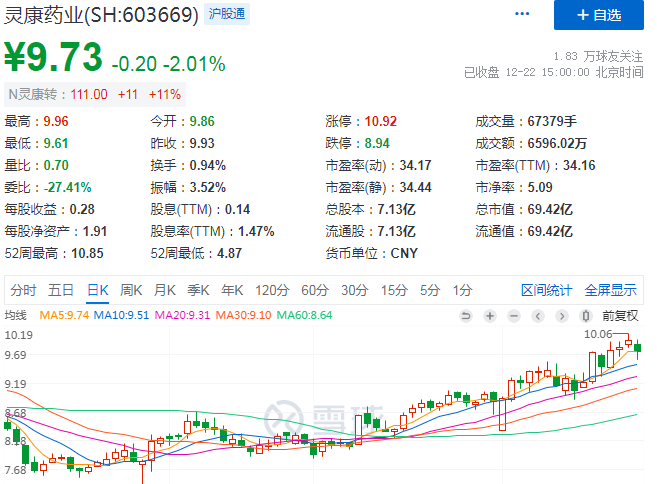The width and height of the screenshot is (657, 484).
Task: Click the 52周最低 value 4.87
Action: tap(229, 254)
